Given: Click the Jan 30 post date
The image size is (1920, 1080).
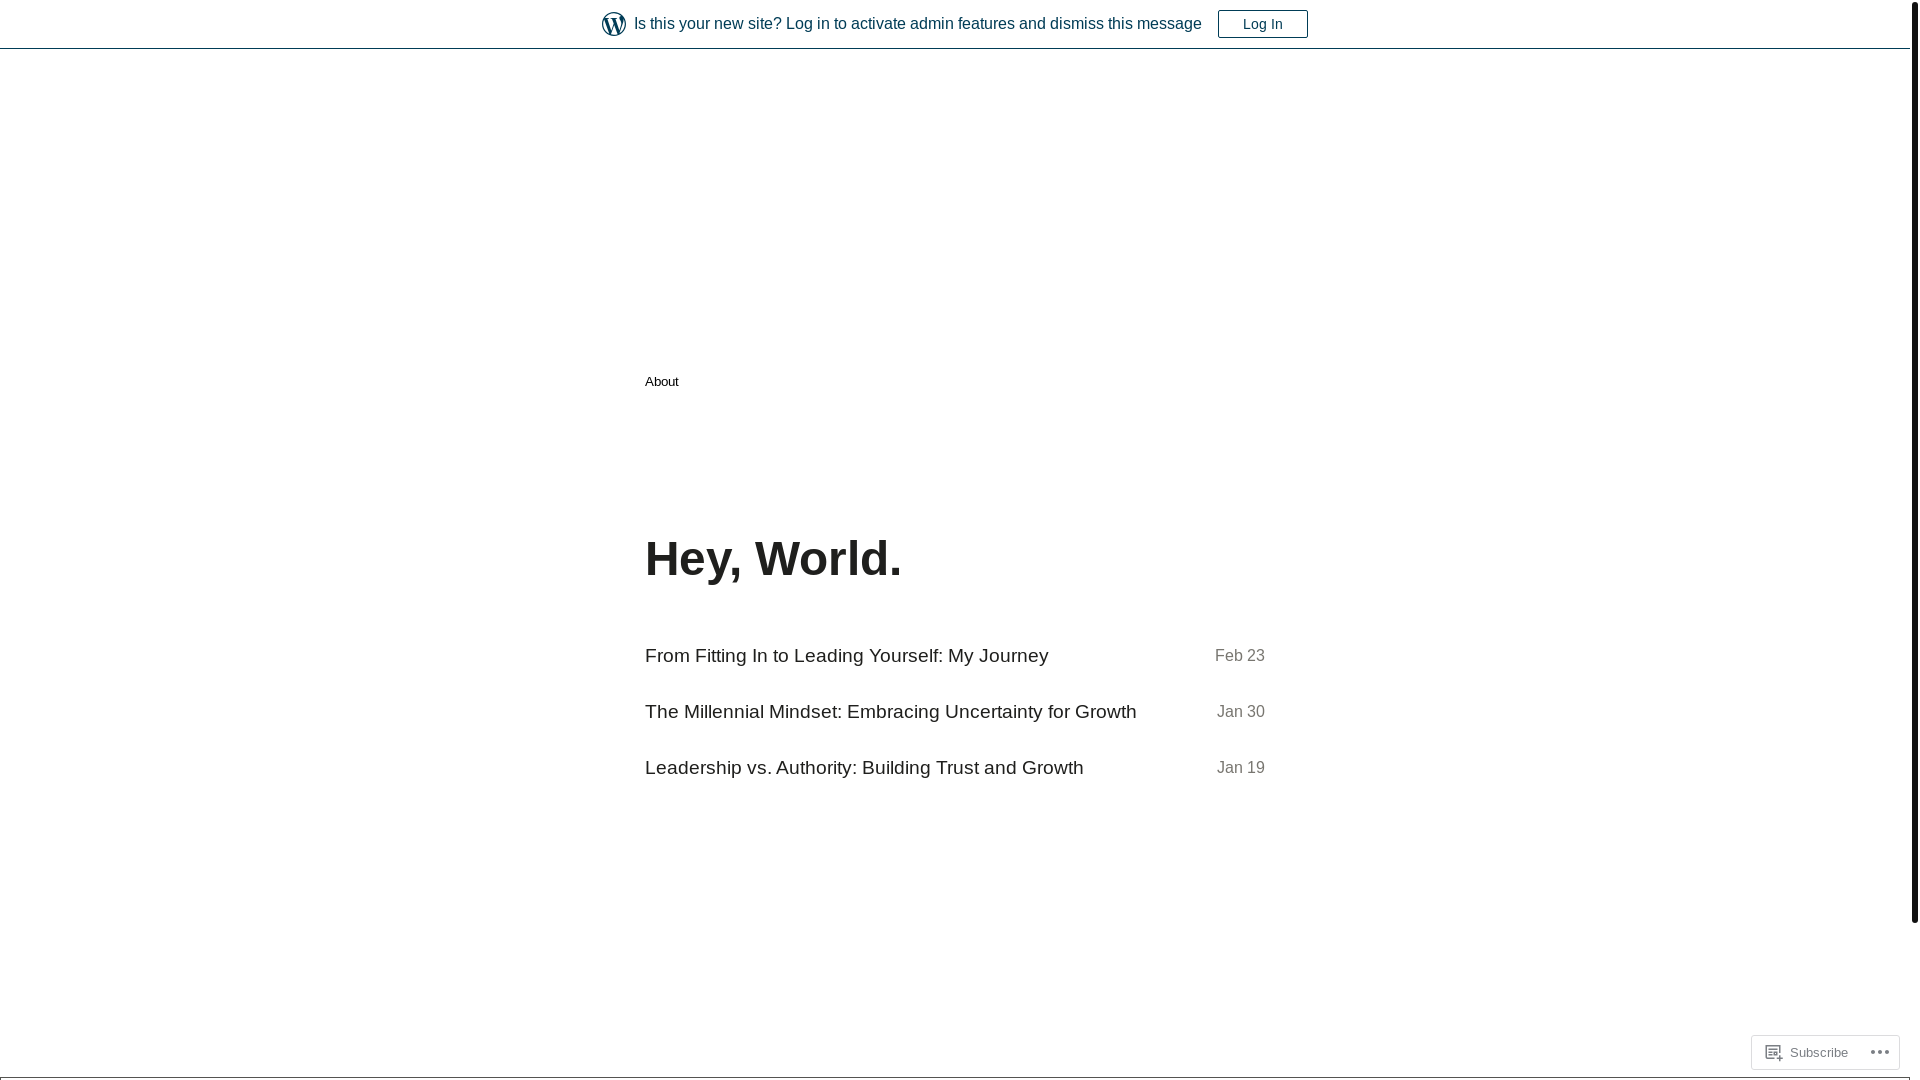Looking at the screenshot, I should pos(1240,712).
